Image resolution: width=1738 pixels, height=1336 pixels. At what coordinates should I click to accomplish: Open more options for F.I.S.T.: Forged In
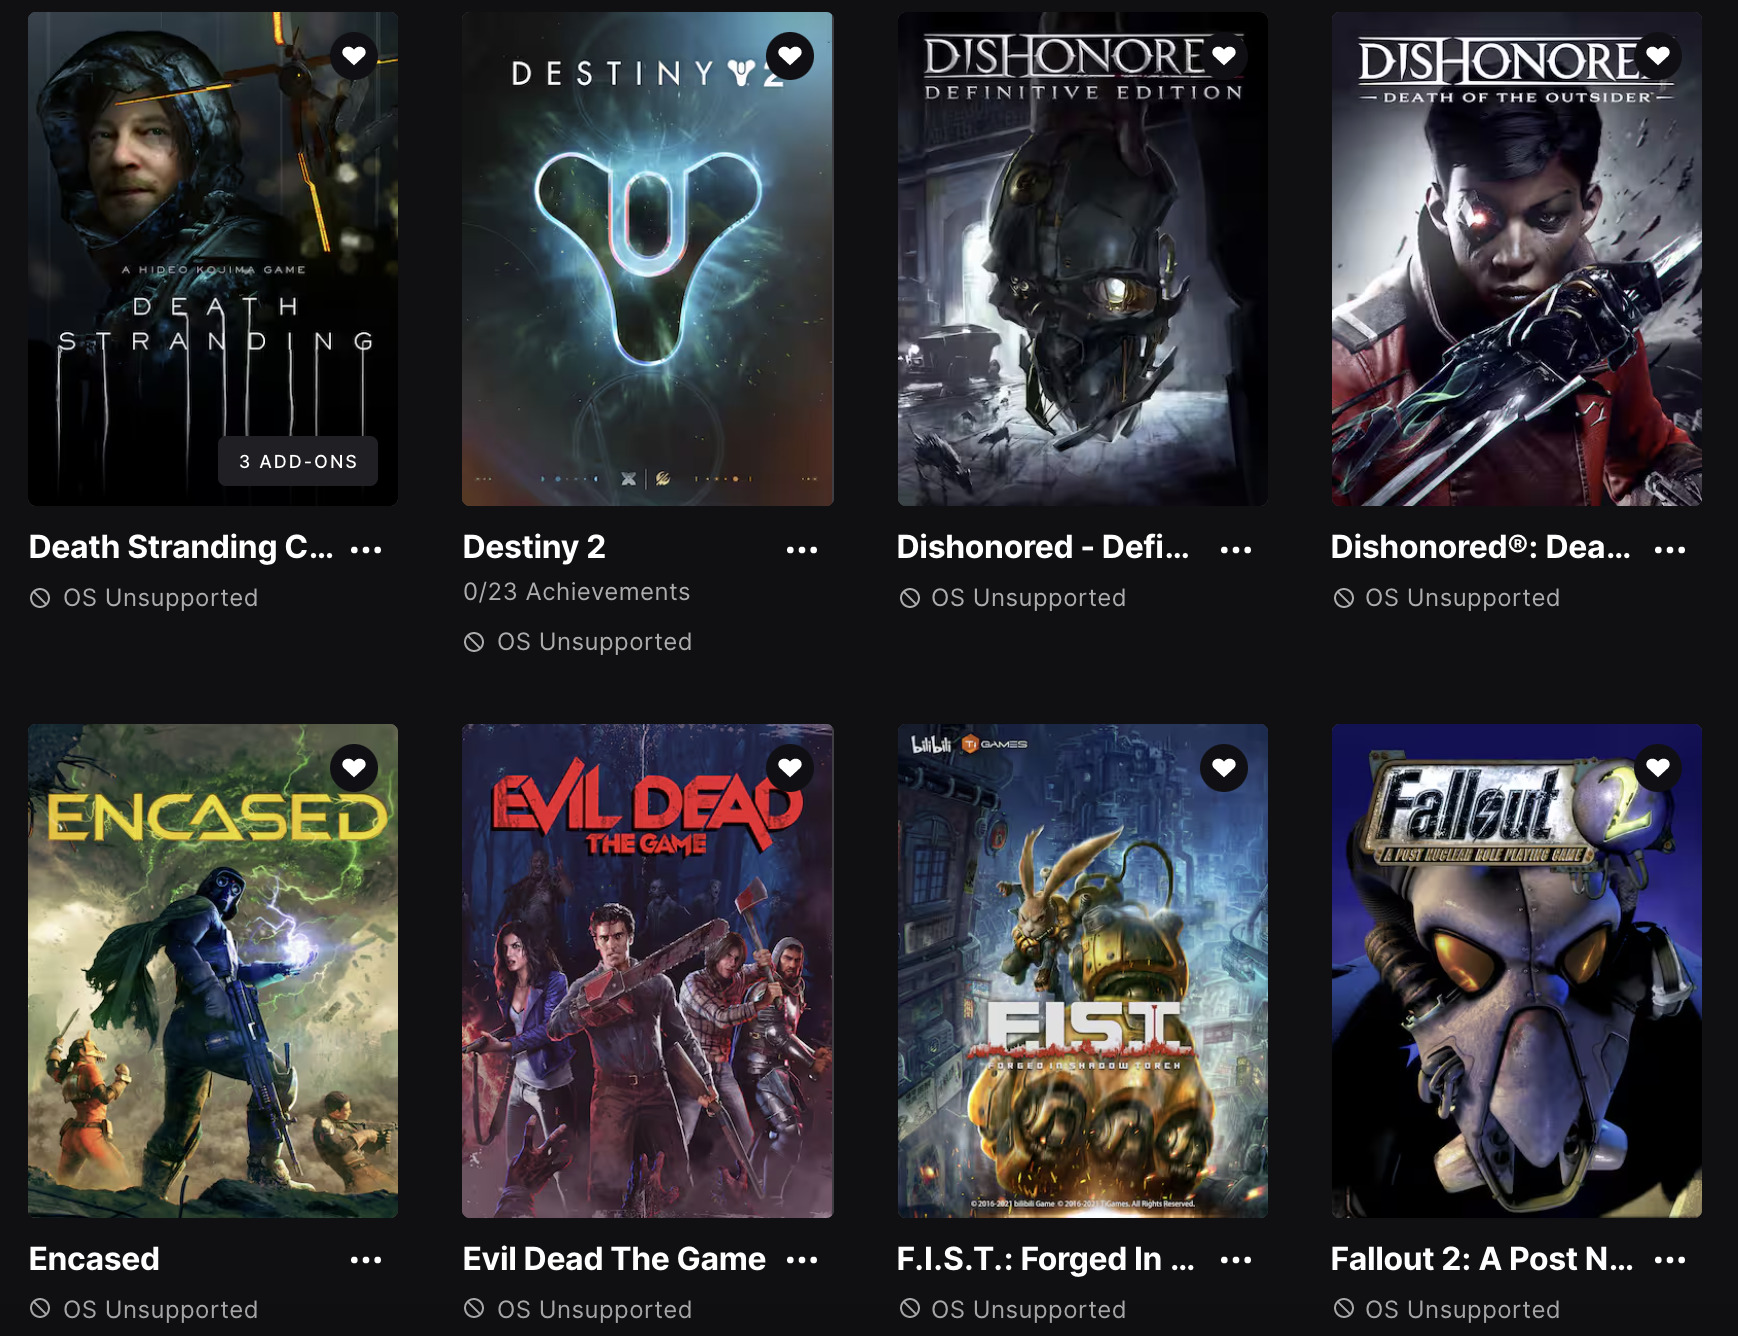[1236, 1260]
